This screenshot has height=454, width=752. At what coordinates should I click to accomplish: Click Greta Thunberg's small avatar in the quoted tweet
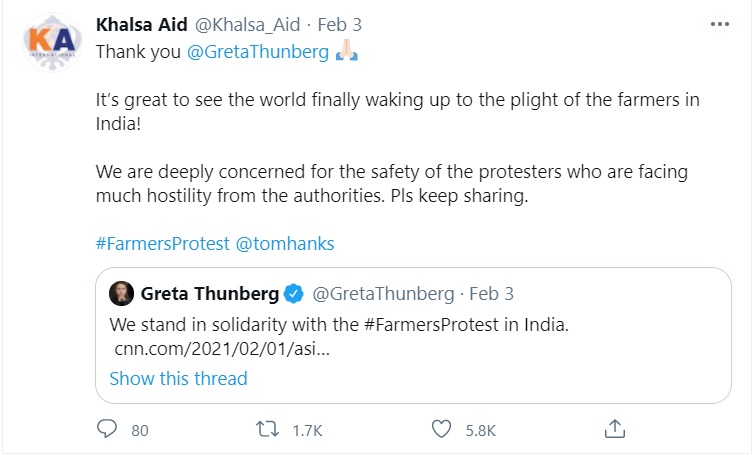pos(121,293)
